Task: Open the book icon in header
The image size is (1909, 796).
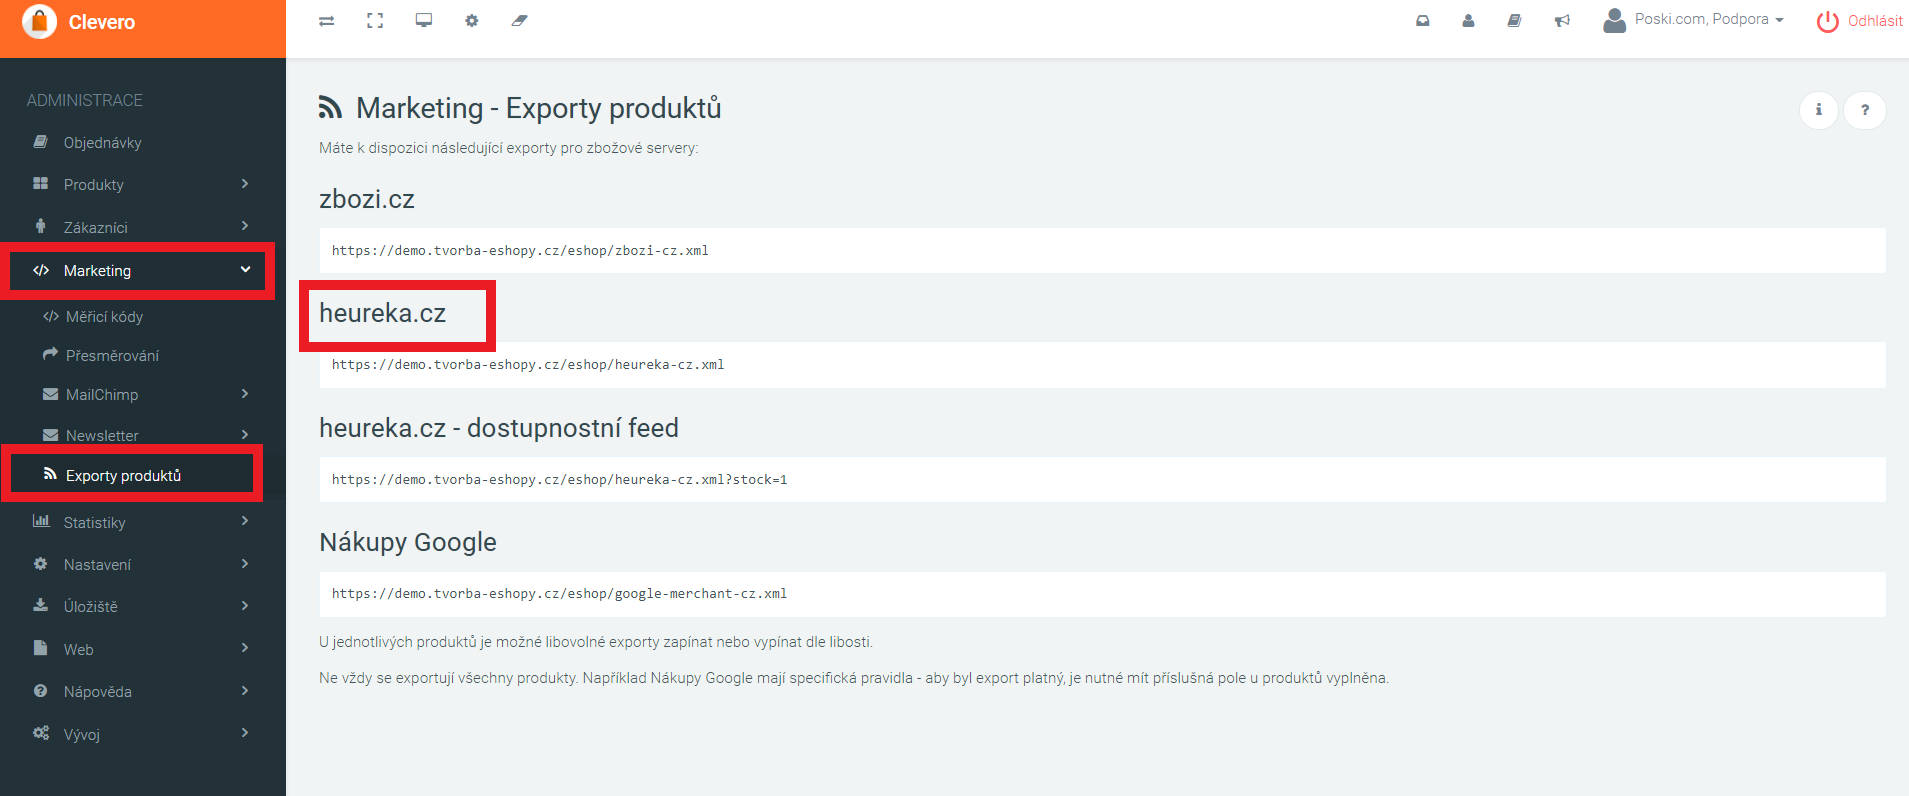Action: 1514,21
